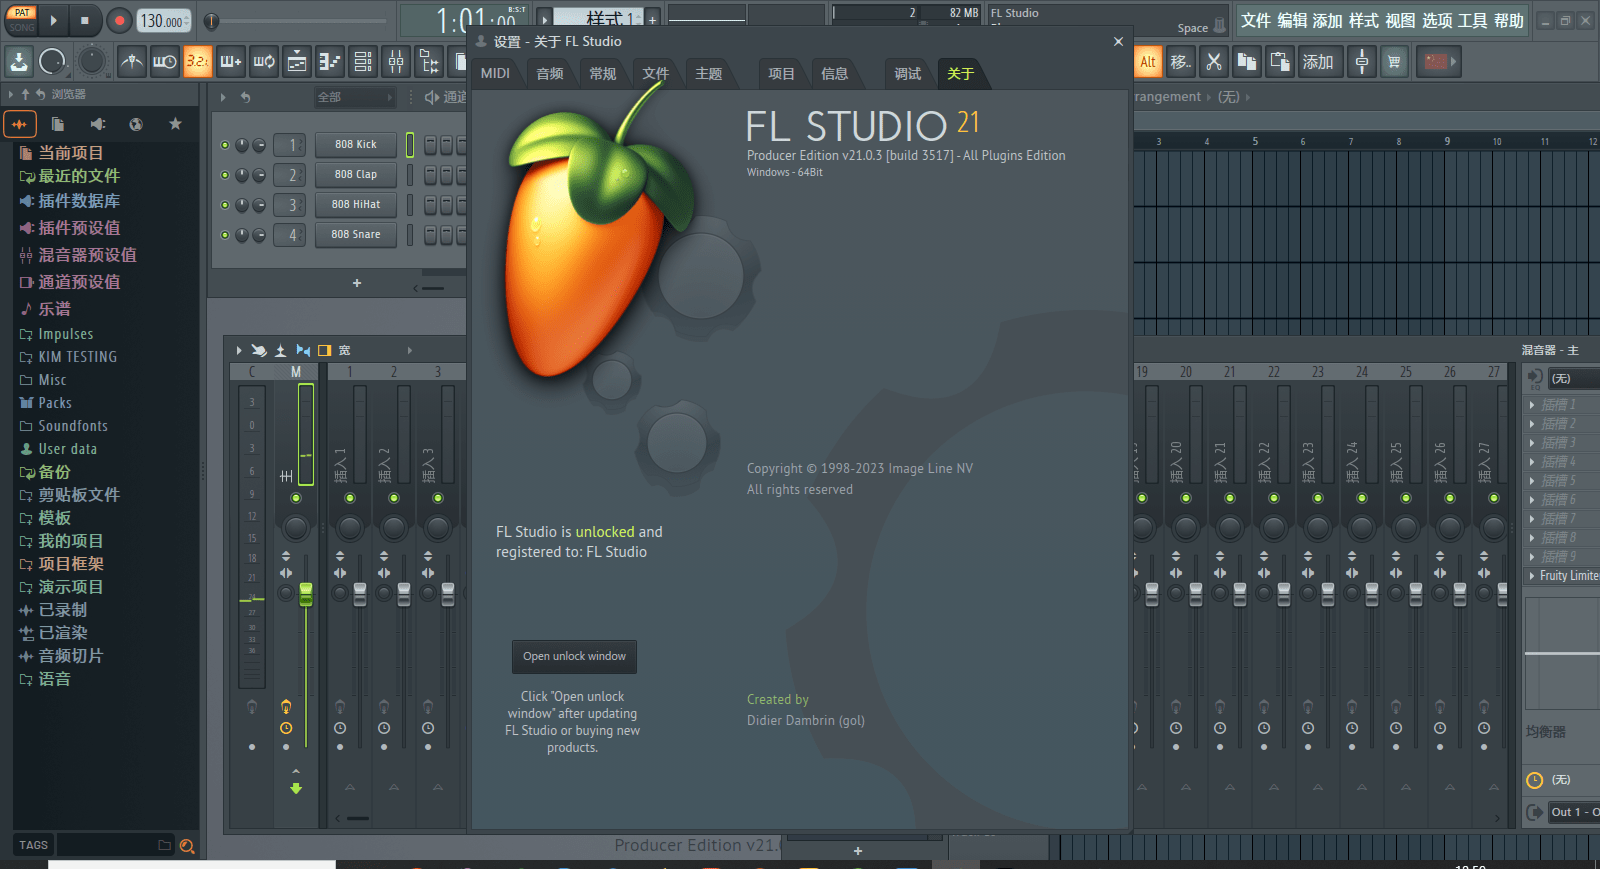Open the 帮助 main menu
This screenshot has height=869, width=1600.
1508,21
